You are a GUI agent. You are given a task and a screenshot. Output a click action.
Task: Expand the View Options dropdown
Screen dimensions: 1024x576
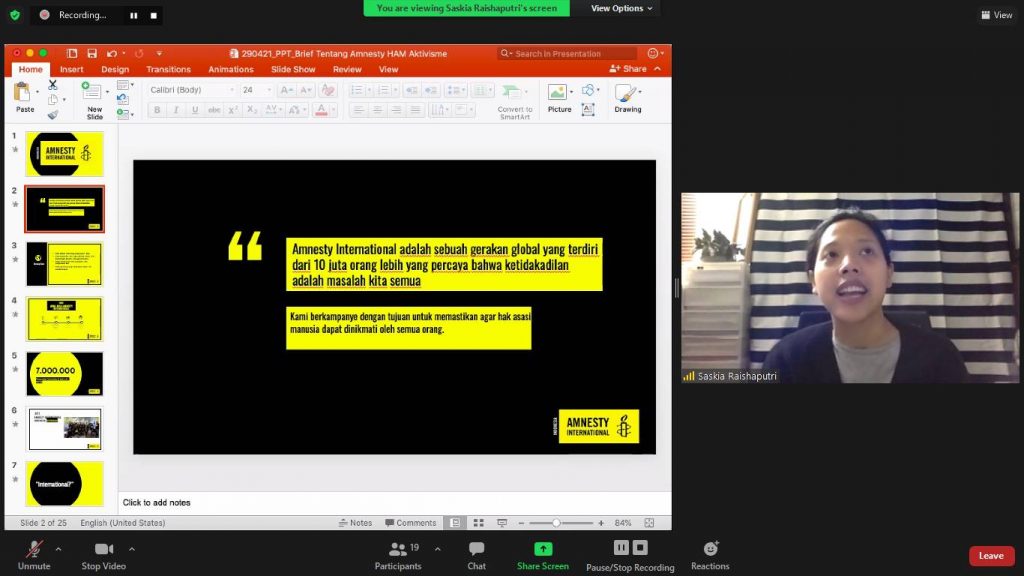622,8
